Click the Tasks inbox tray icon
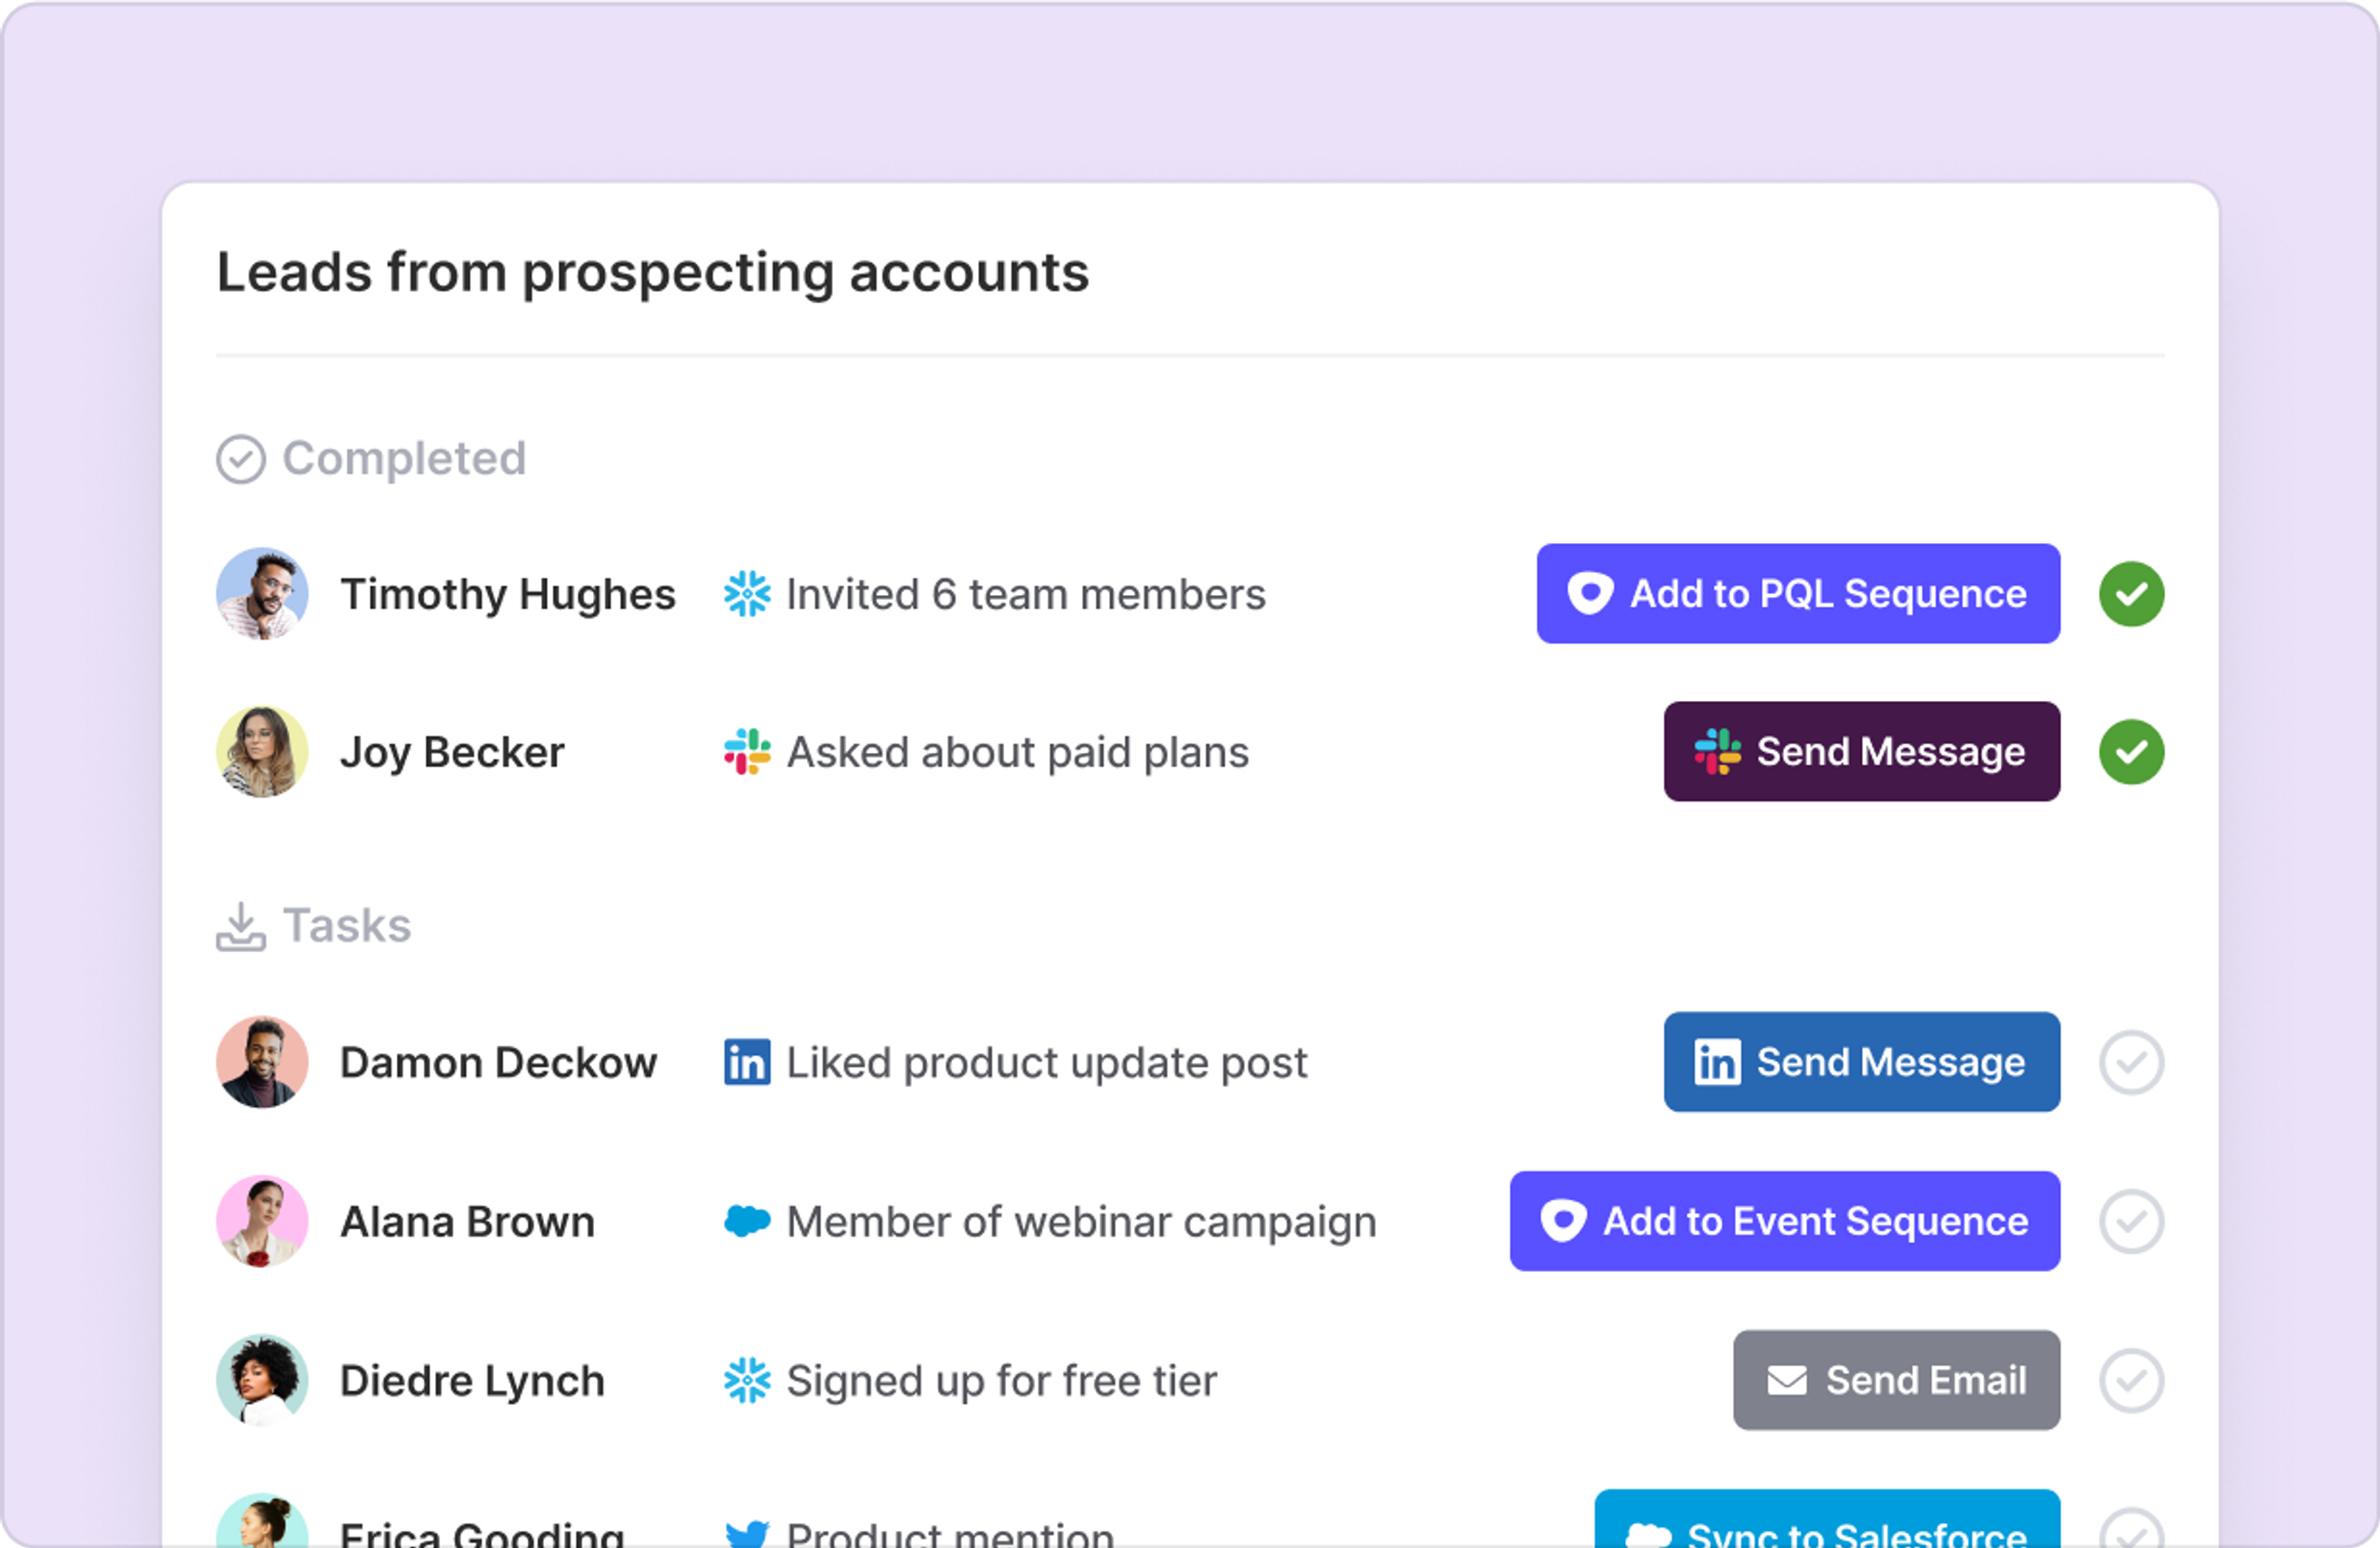 [x=241, y=926]
